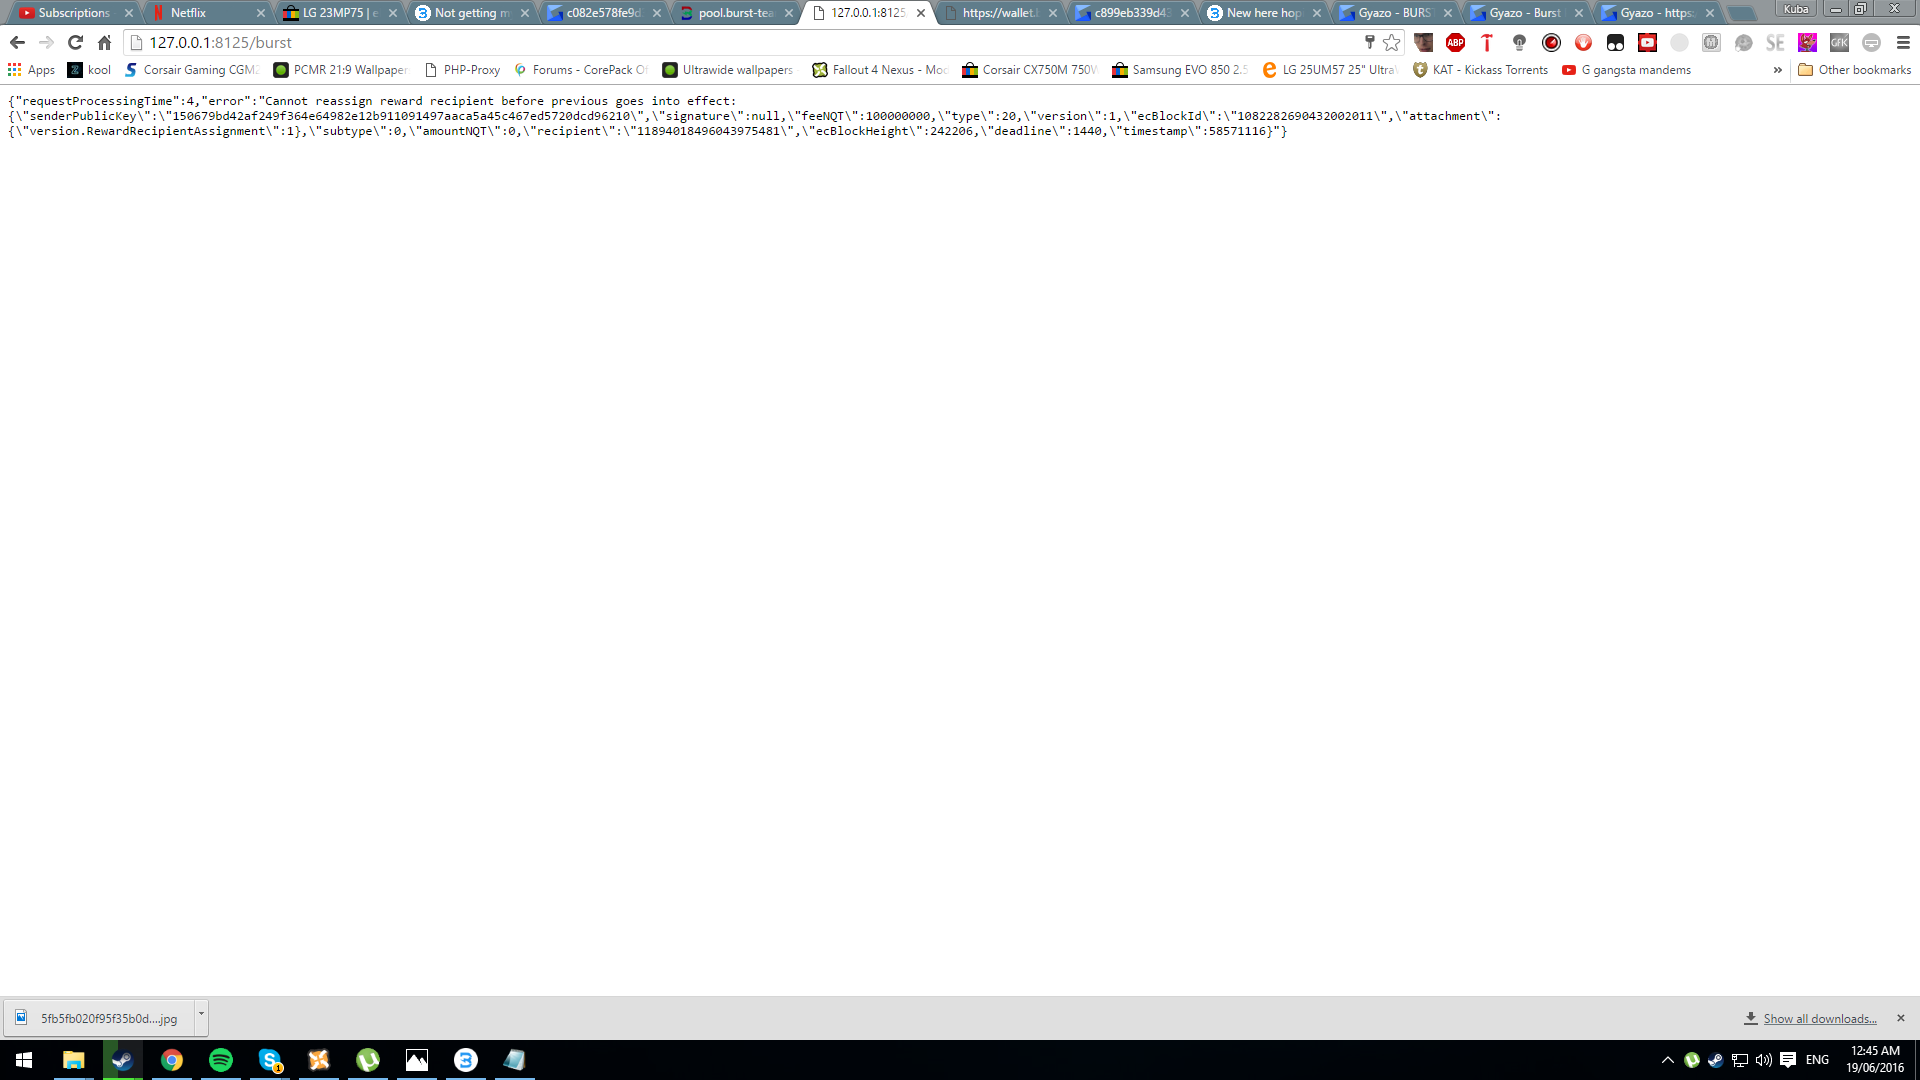Screen dimensions: 1920x1080
Task: Click the saved password key icon
Action: 1369,43
